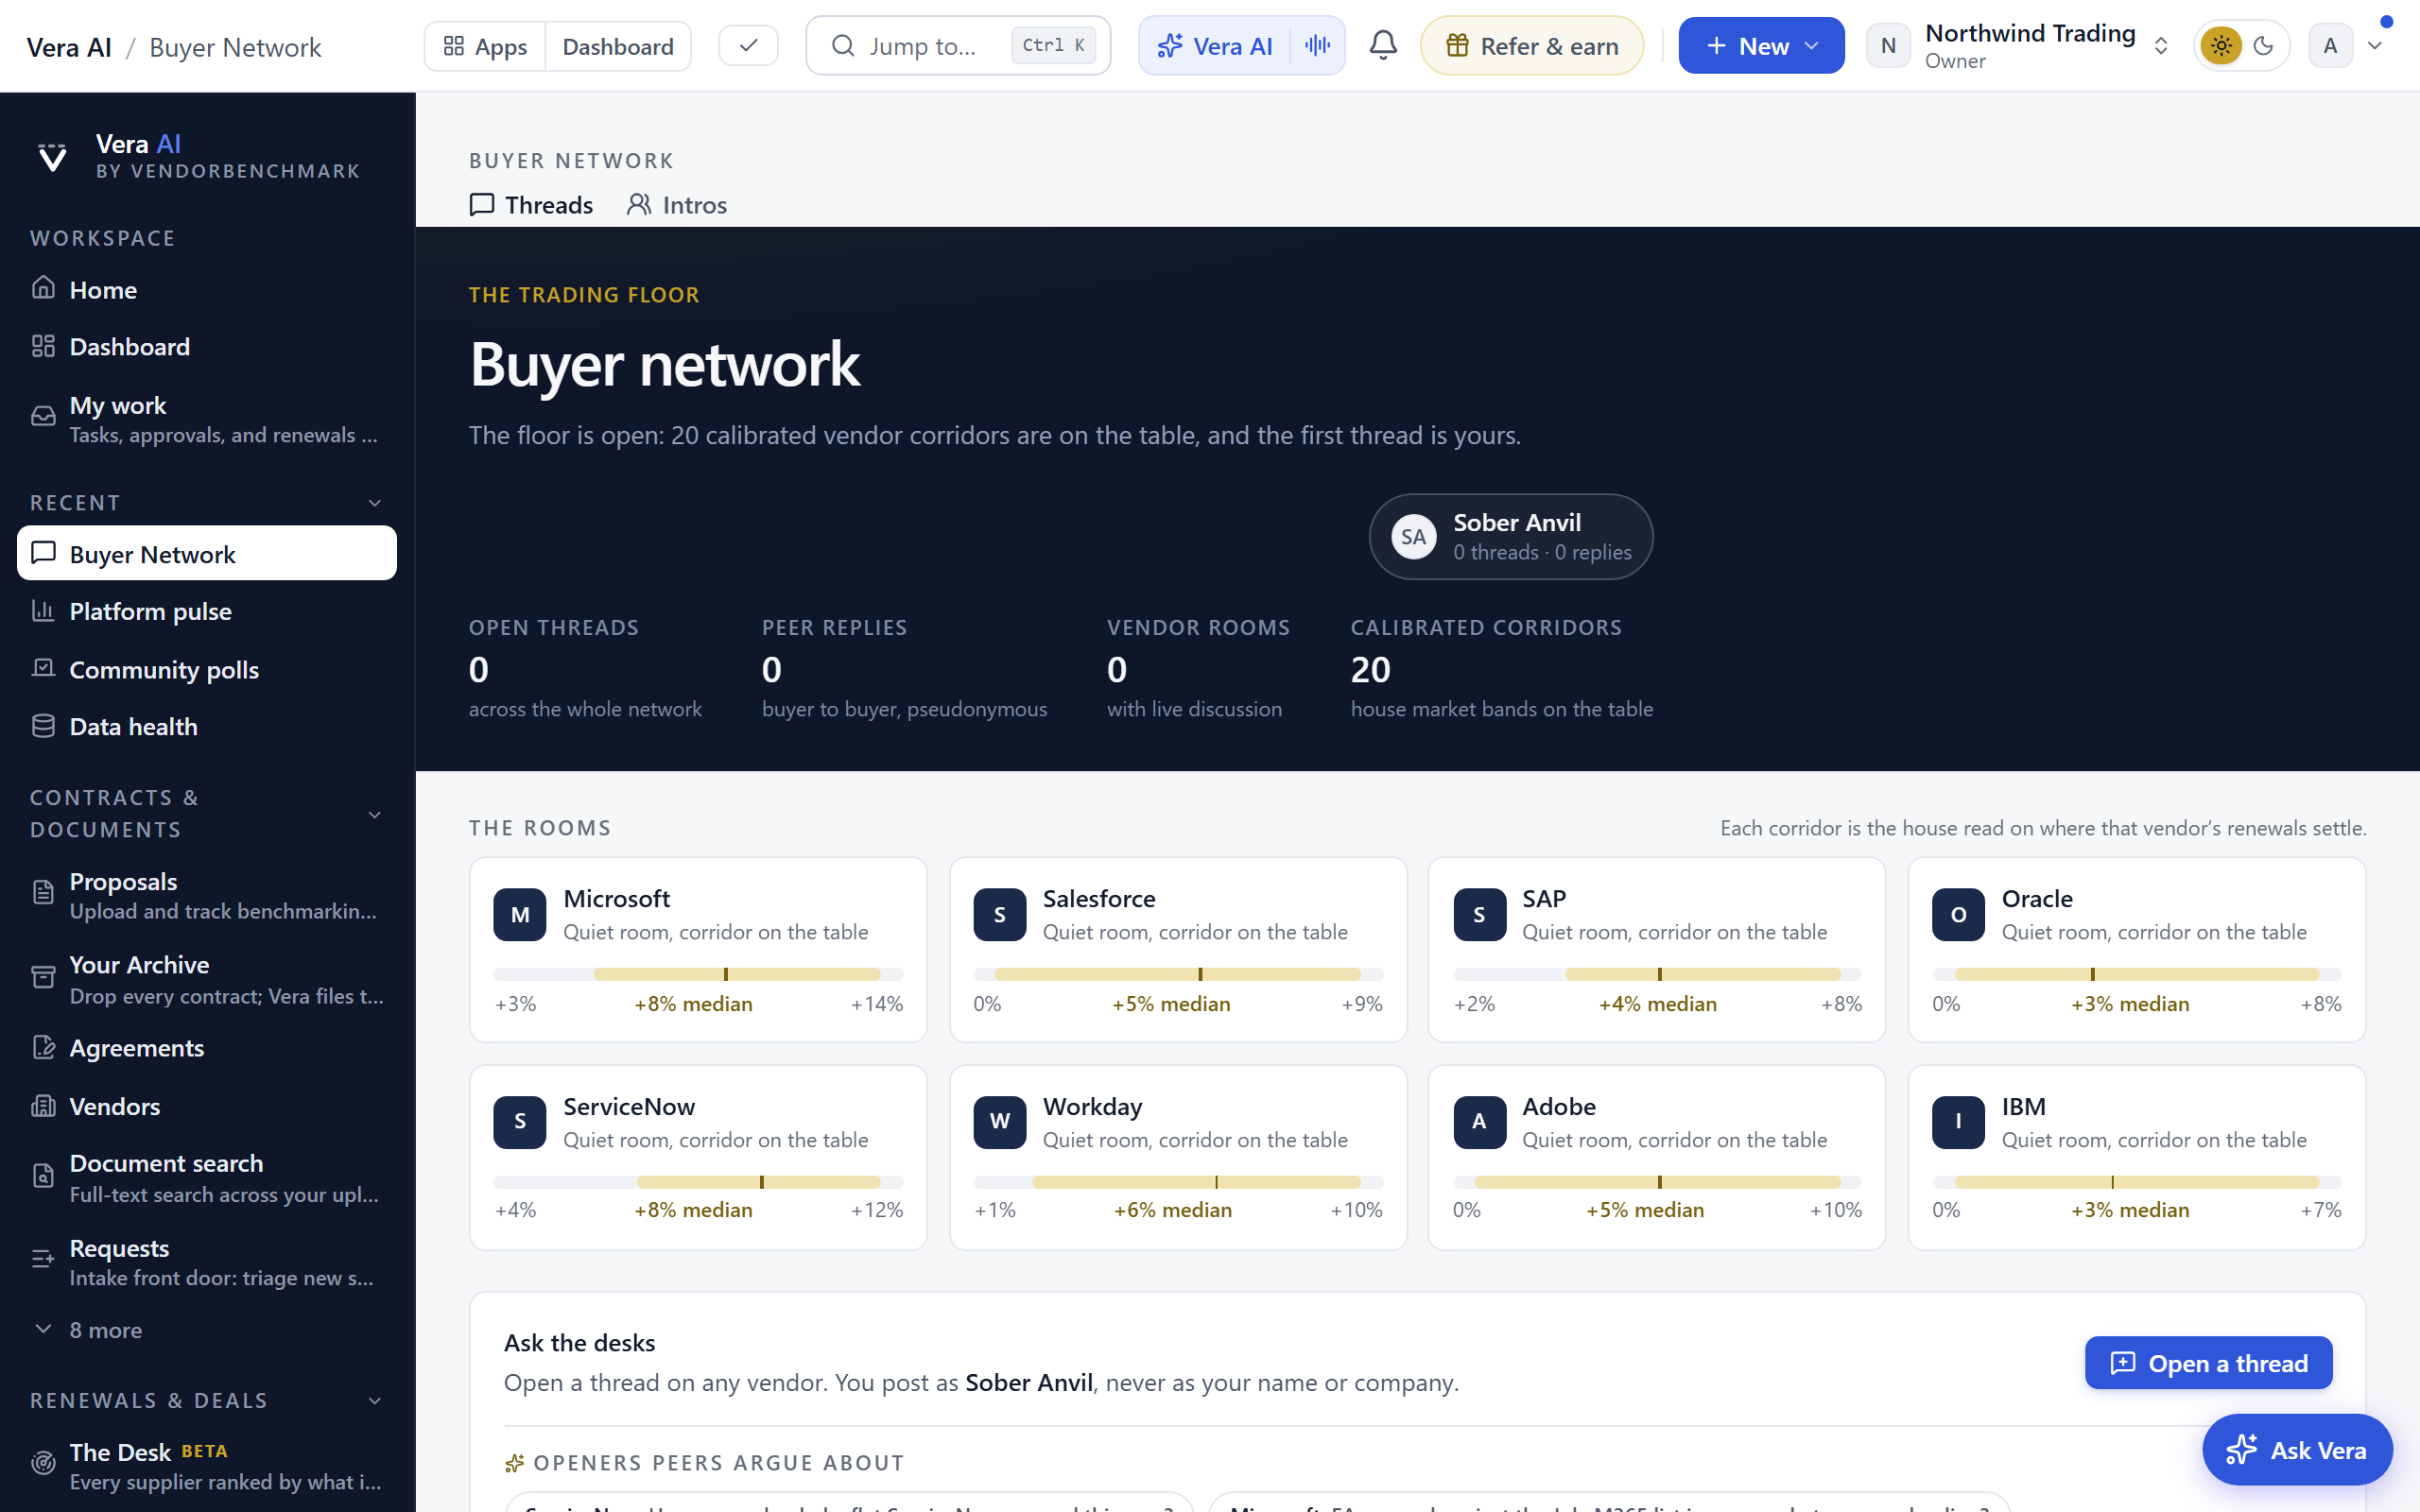
Task: Open the SAP room card
Action: point(1657,949)
